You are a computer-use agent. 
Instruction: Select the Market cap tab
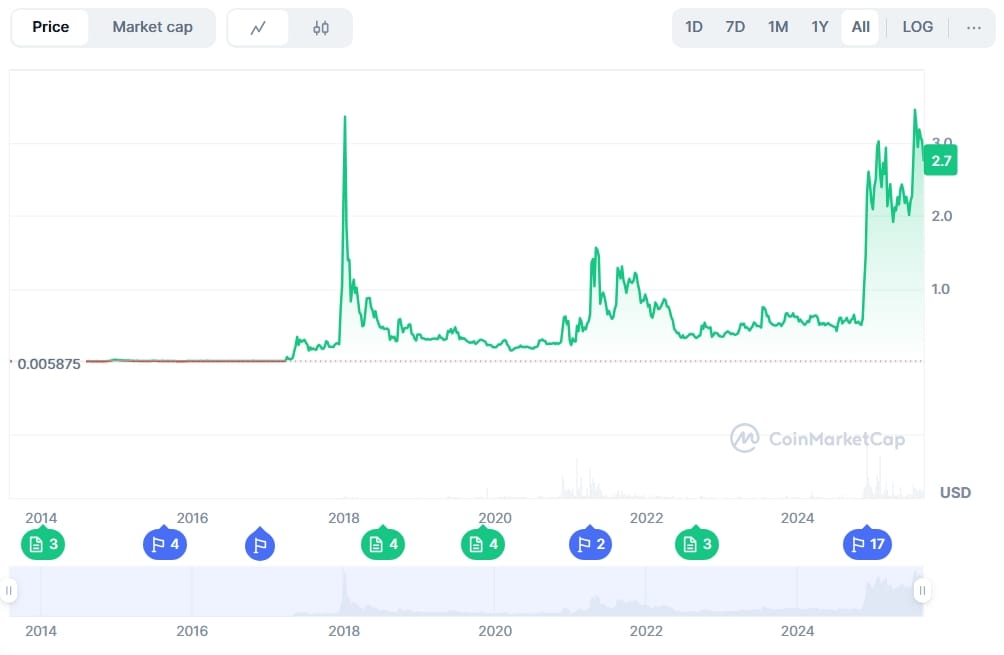[x=152, y=27]
